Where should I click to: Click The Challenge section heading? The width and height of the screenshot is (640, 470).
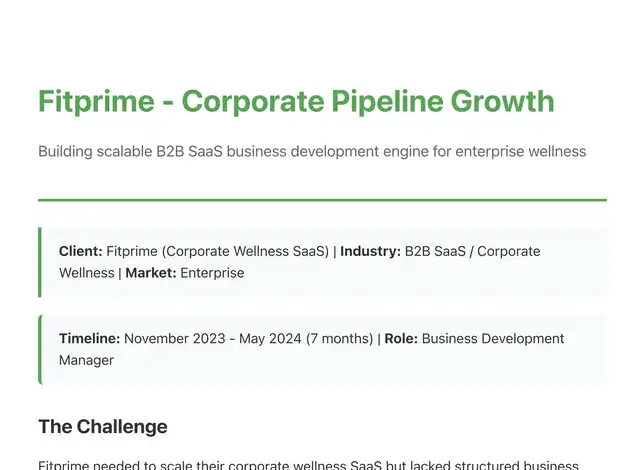(103, 427)
